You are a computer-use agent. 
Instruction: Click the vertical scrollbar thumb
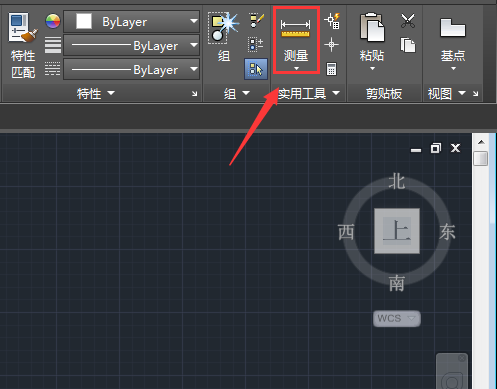point(481,158)
